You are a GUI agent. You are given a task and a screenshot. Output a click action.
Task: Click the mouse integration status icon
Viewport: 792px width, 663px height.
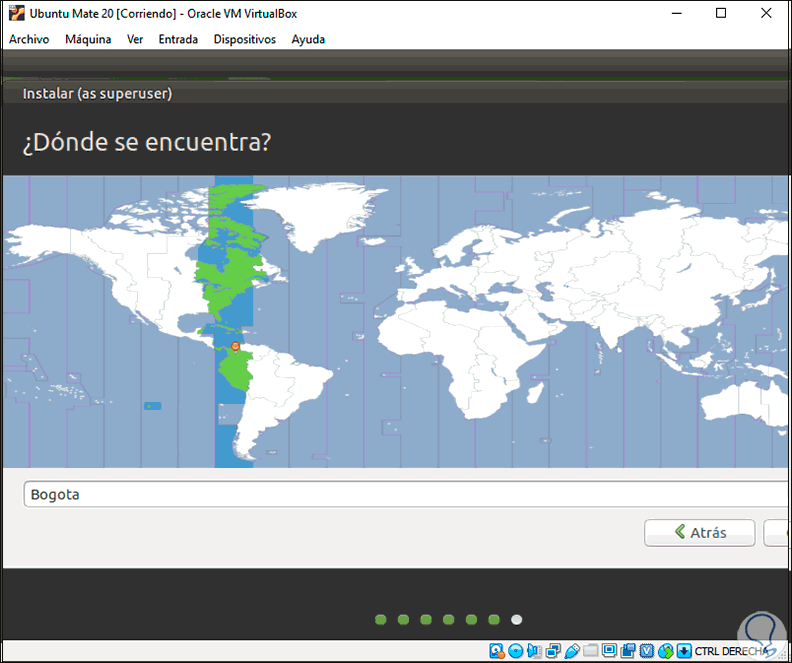tap(665, 651)
